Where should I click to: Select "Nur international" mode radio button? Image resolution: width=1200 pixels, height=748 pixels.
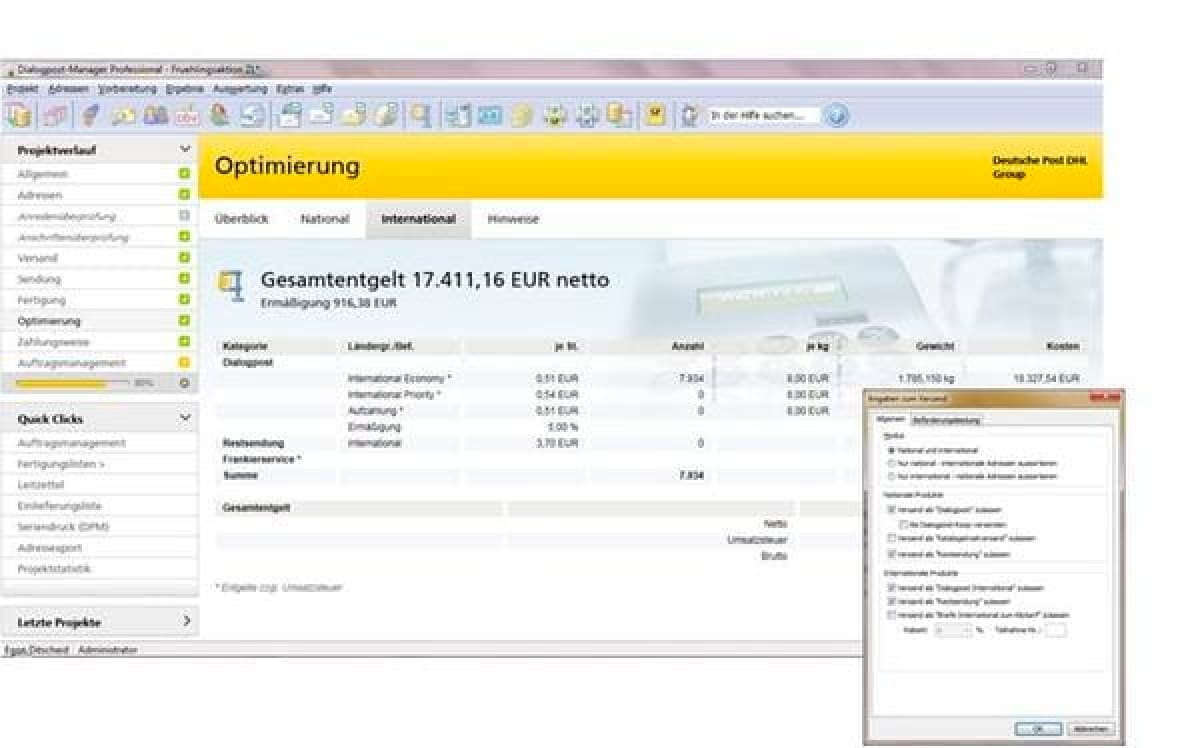pos(891,477)
